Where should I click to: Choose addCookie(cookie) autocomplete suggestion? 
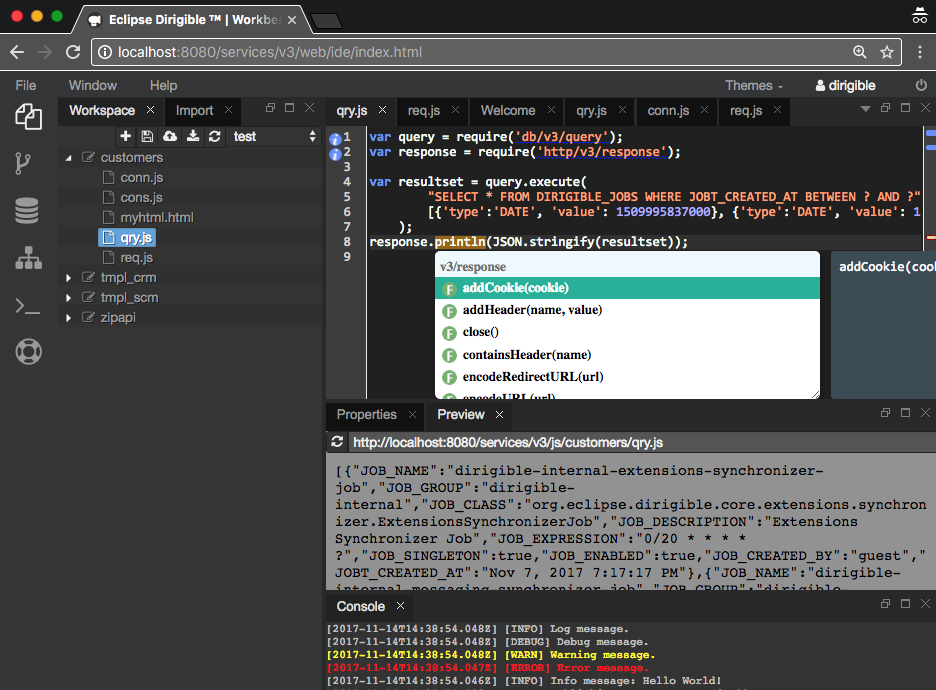pos(627,288)
